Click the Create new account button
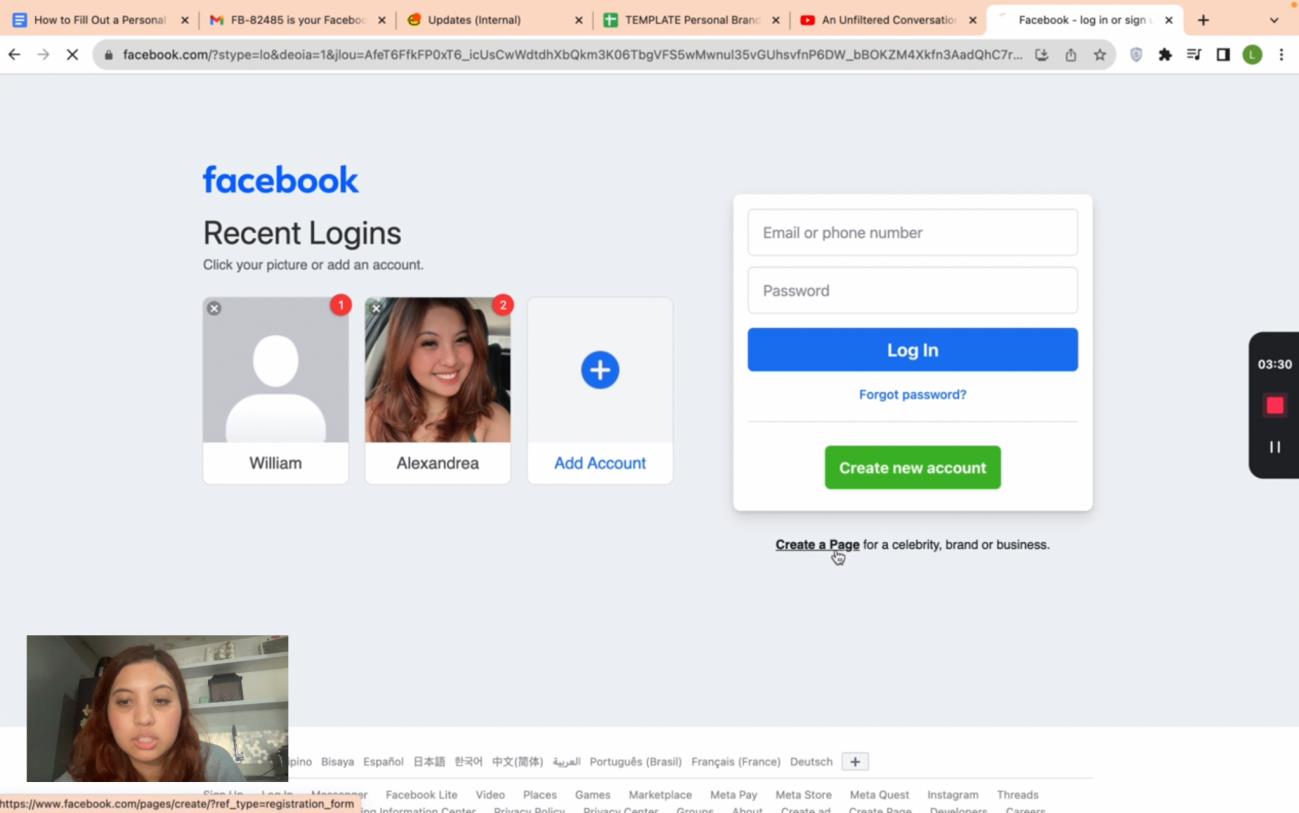The height and width of the screenshot is (813, 1299). [912, 468]
